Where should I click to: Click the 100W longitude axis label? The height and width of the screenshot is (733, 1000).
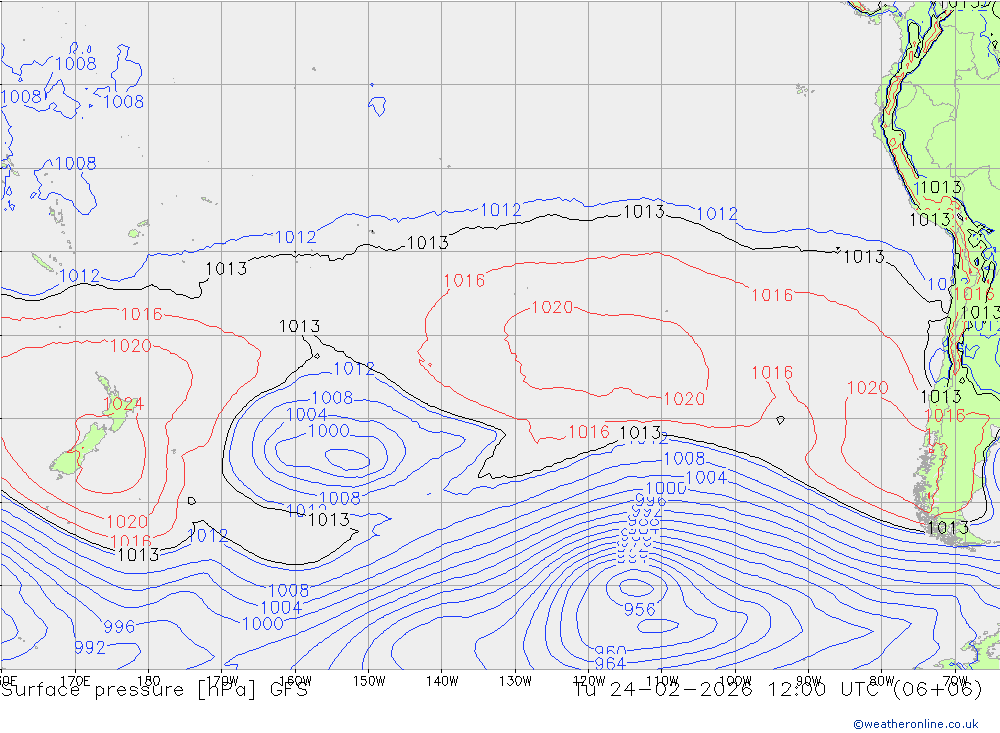735,681
